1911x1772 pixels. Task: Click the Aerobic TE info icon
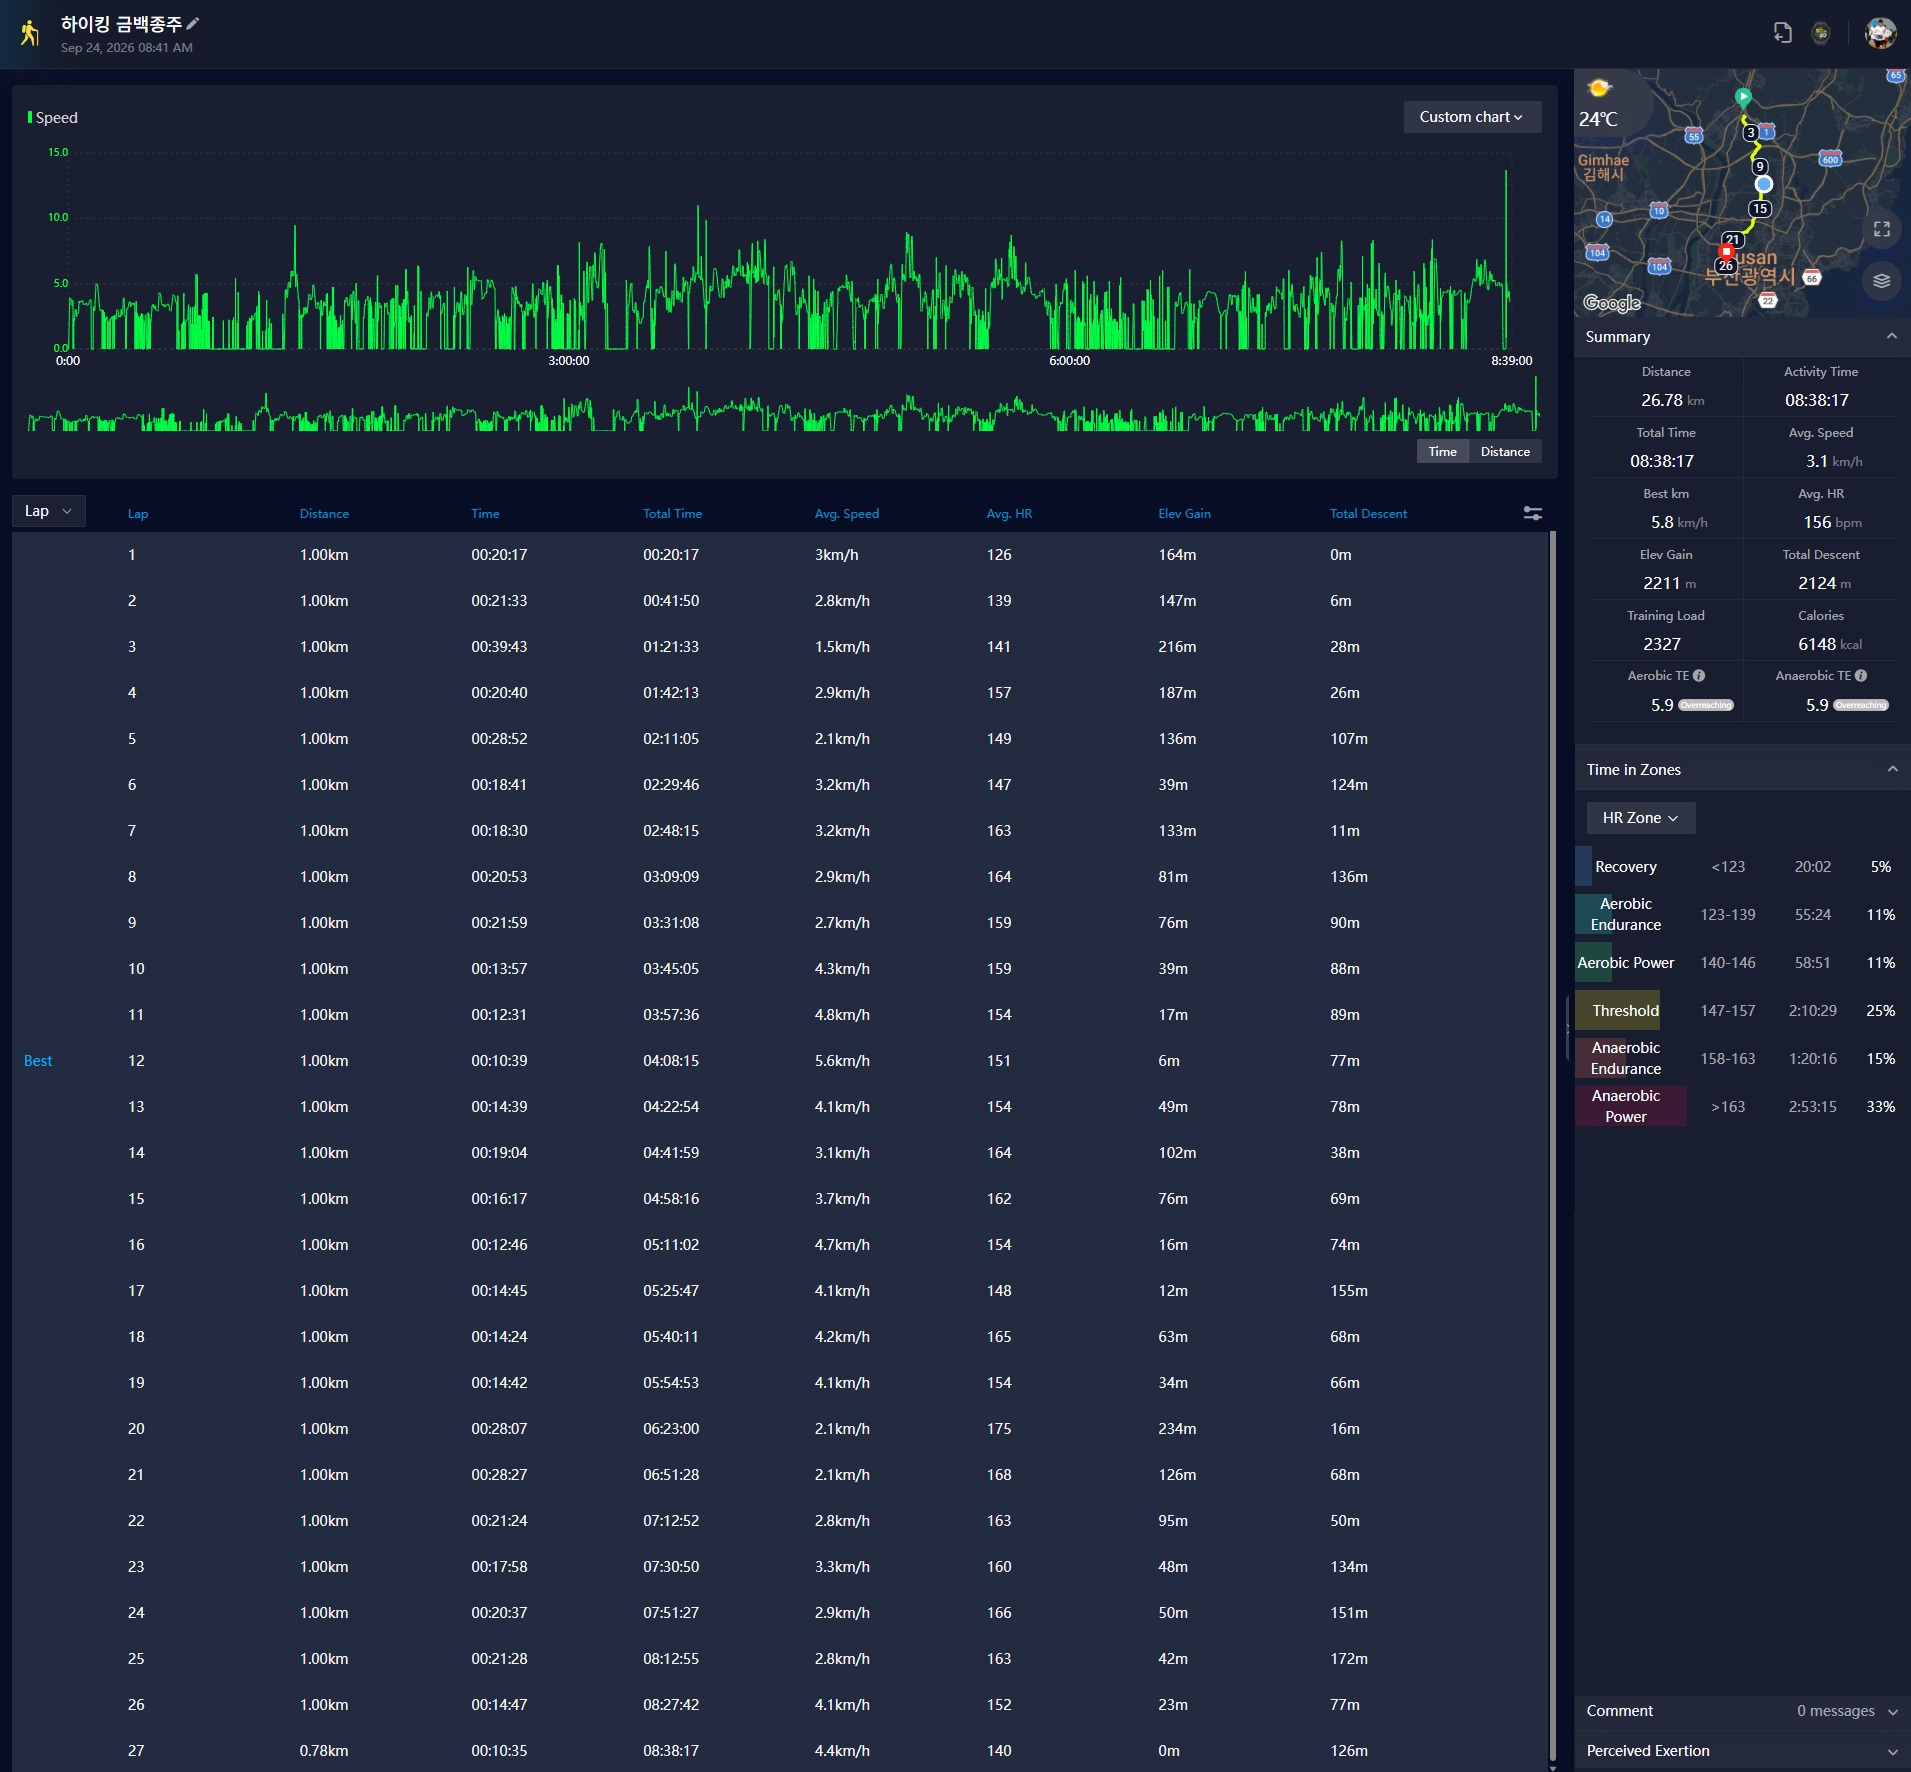[x=1699, y=676]
